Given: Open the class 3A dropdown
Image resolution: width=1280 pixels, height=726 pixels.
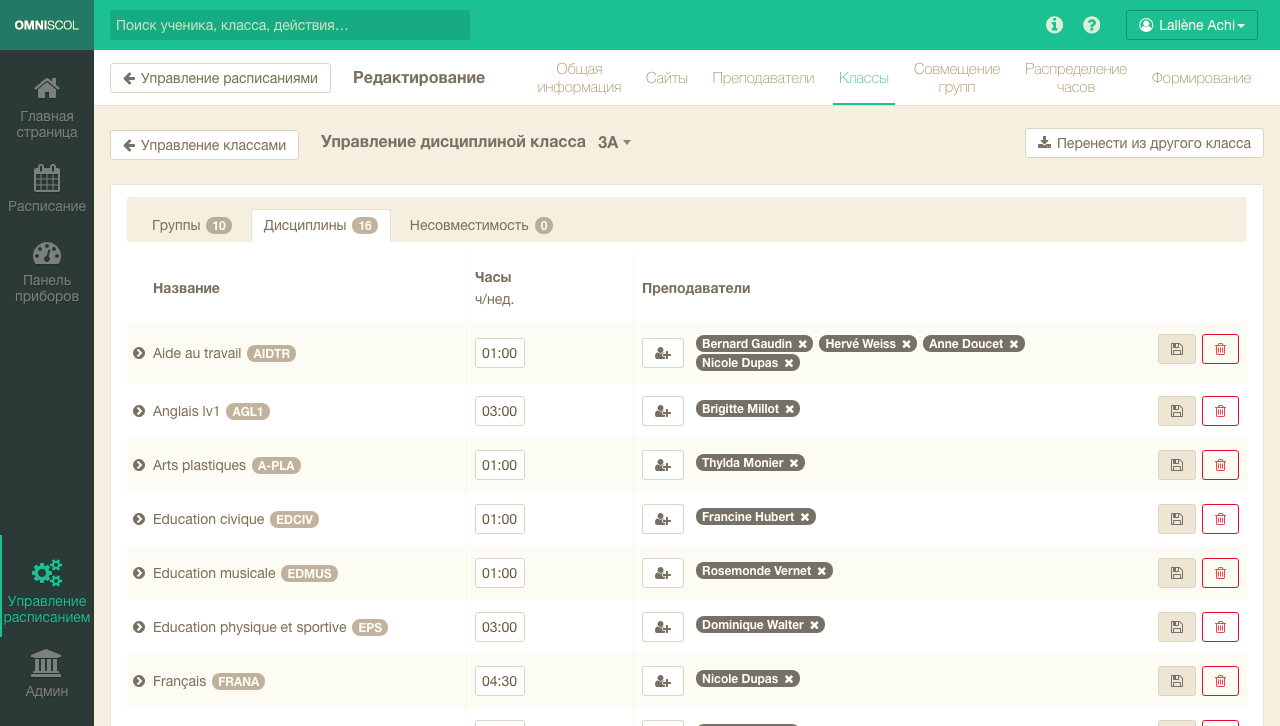Looking at the screenshot, I should pyautogui.click(x=614, y=142).
